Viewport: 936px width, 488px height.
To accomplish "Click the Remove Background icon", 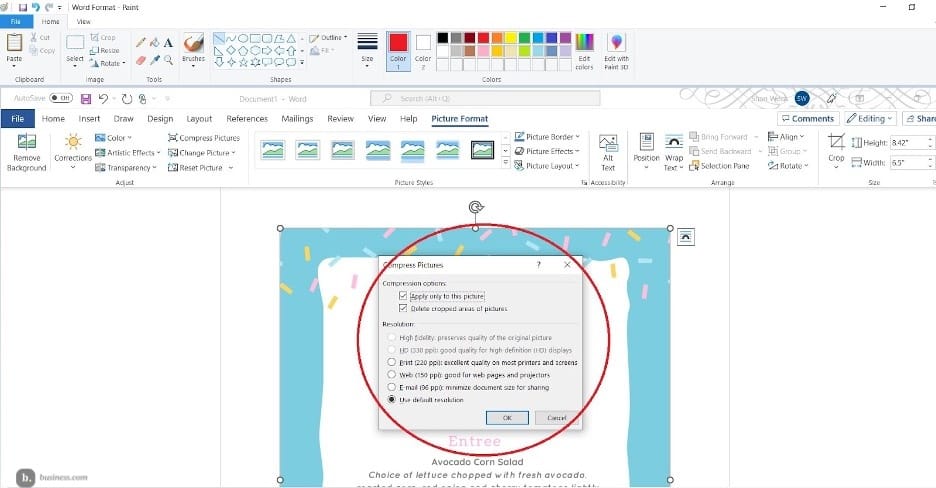I will (x=26, y=144).
